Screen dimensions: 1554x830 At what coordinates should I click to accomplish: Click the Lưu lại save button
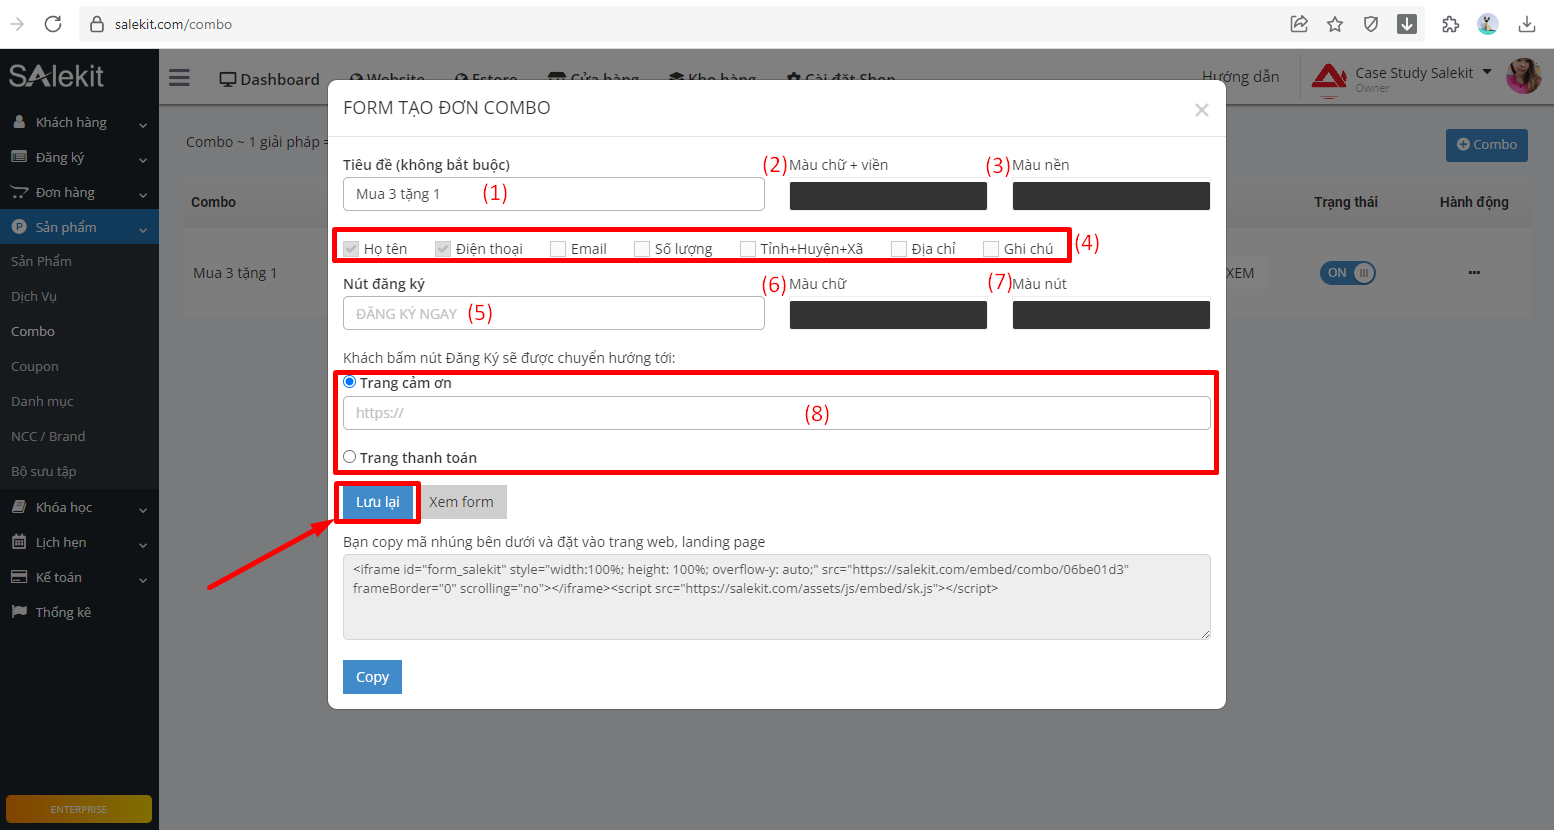(378, 502)
